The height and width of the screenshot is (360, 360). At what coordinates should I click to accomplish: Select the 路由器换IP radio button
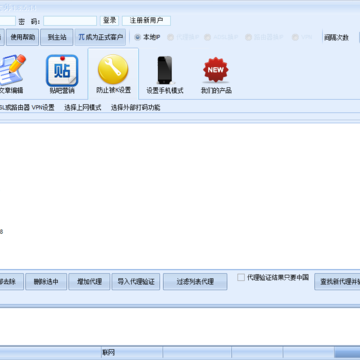coord(248,37)
